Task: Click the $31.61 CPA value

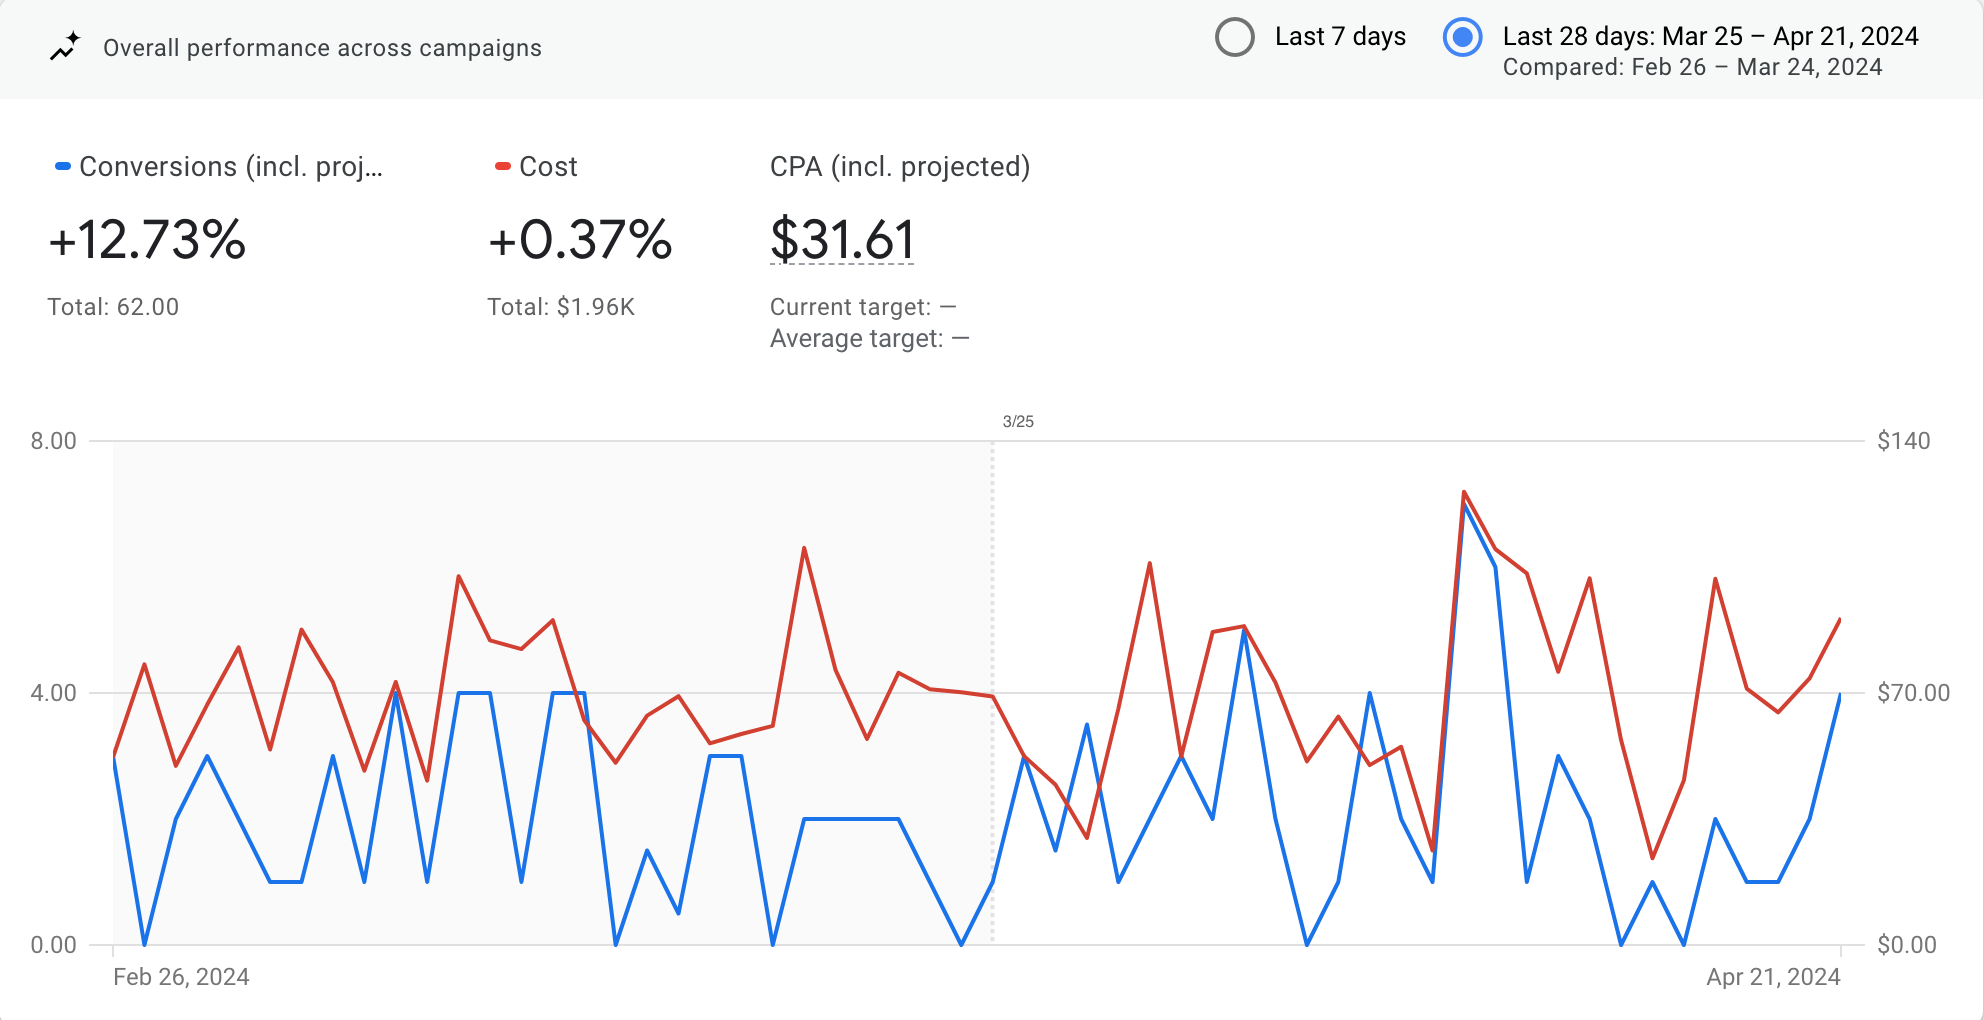Action: pyautogui.click(x=842, y=240)
